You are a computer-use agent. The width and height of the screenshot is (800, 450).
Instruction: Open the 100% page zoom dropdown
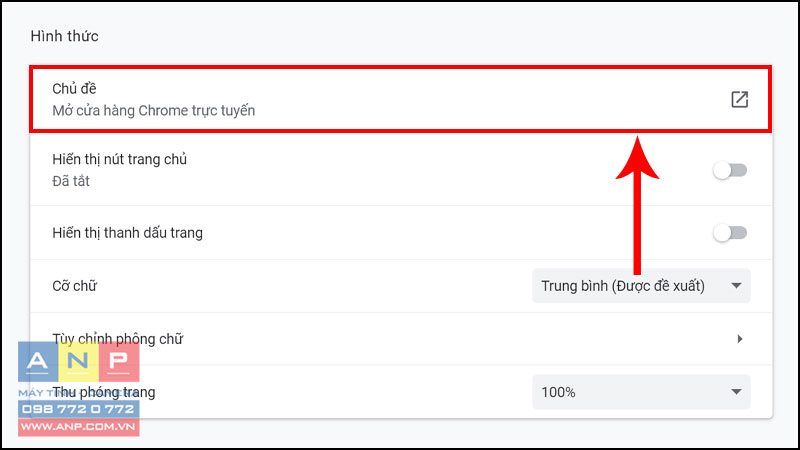641,392
